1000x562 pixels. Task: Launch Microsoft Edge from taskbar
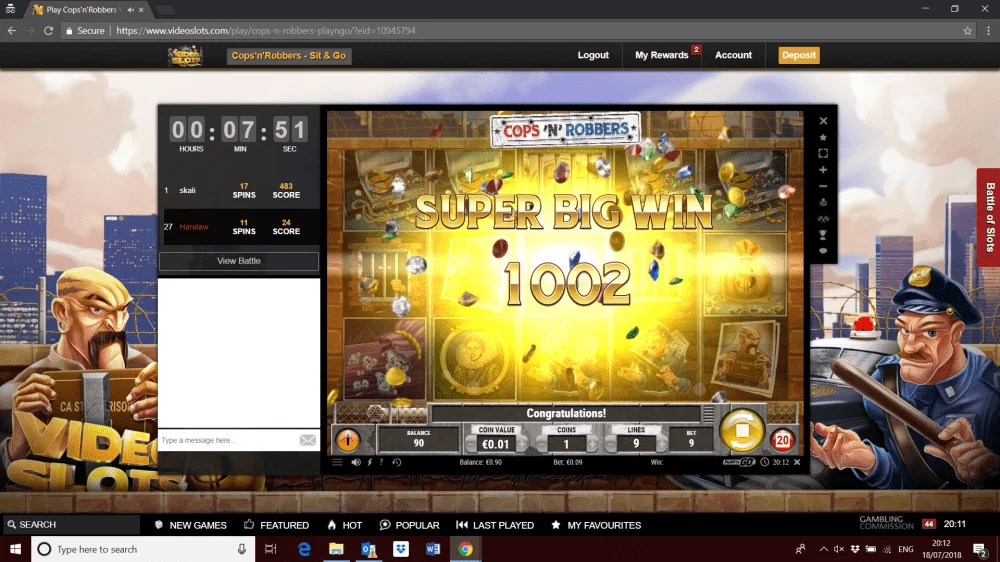pyautogui.click(x=304, y=549)
